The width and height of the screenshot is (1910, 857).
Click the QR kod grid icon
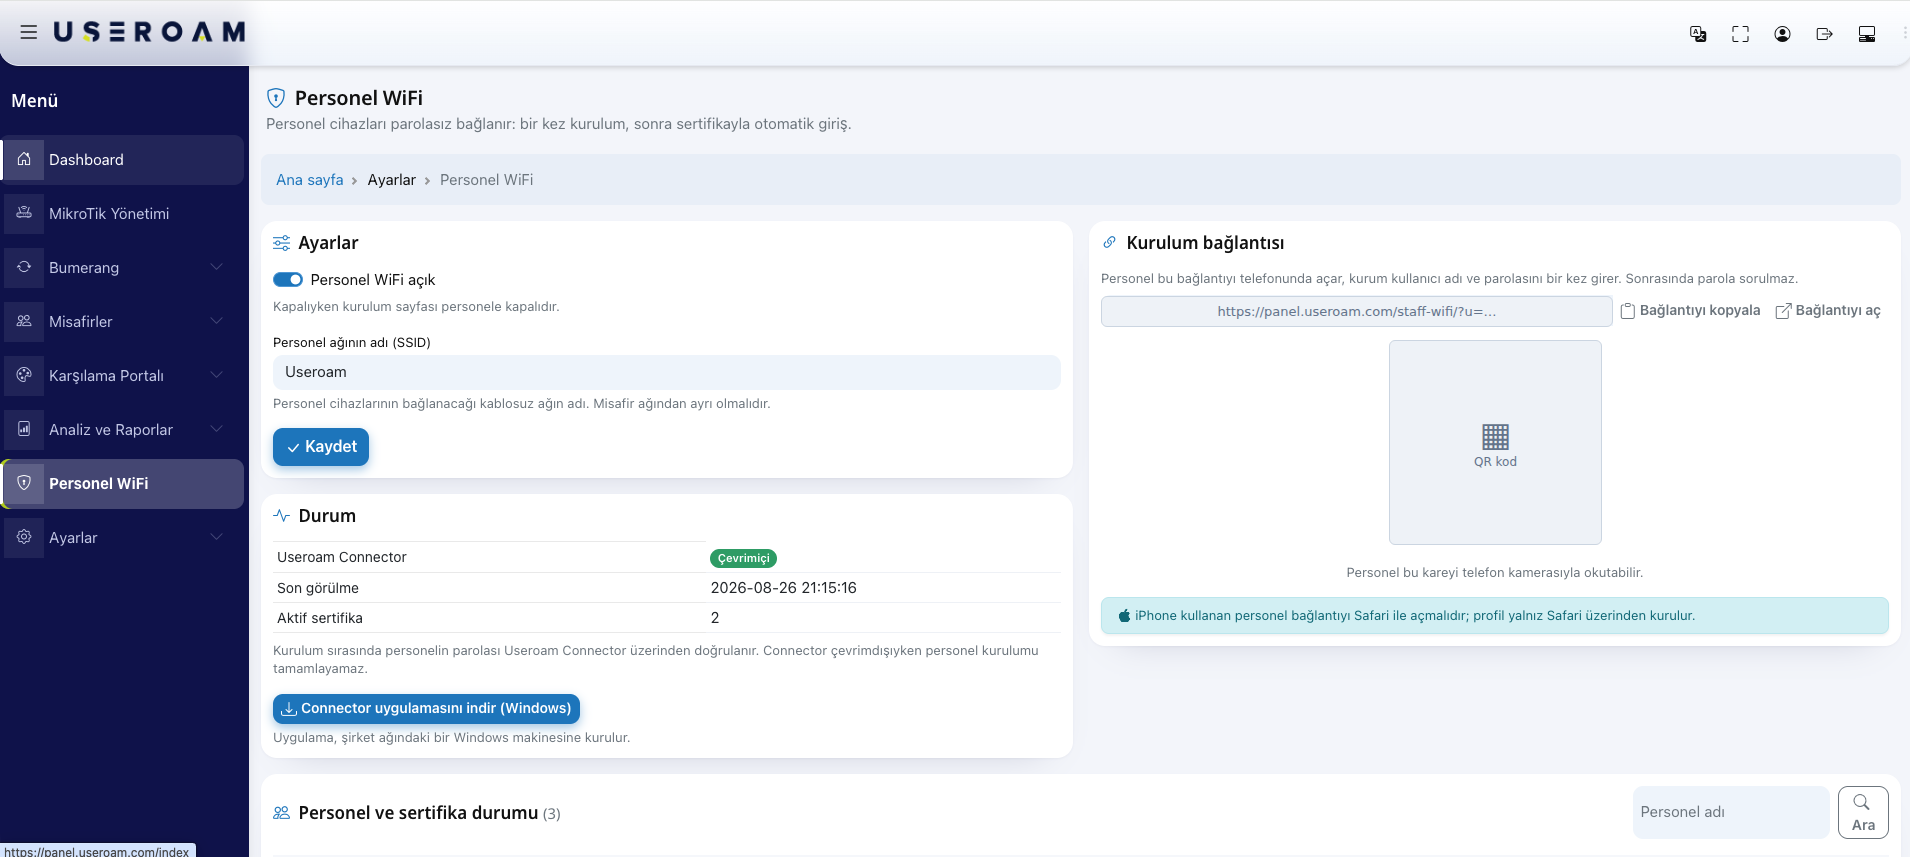tap(1495, 437)
